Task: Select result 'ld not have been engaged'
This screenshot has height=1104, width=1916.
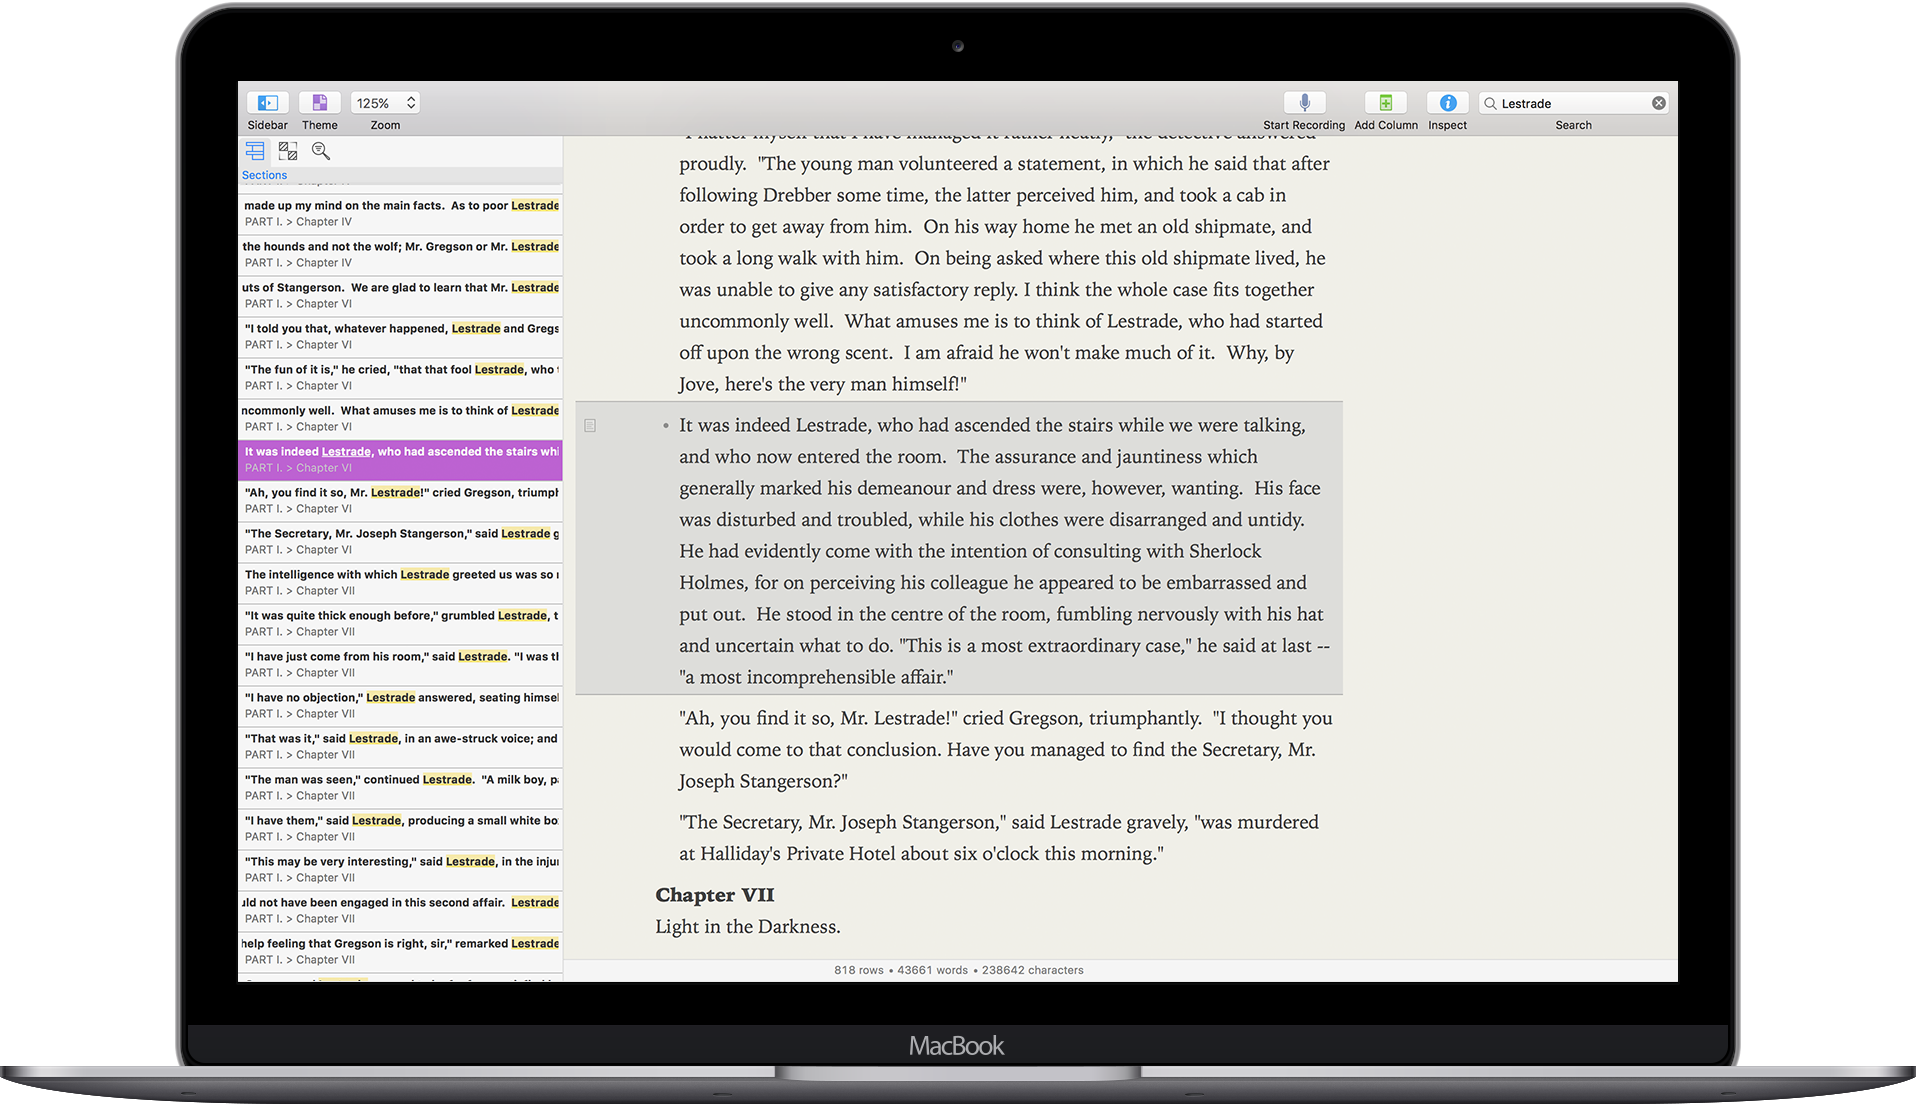Action: [x=400, y=911]
